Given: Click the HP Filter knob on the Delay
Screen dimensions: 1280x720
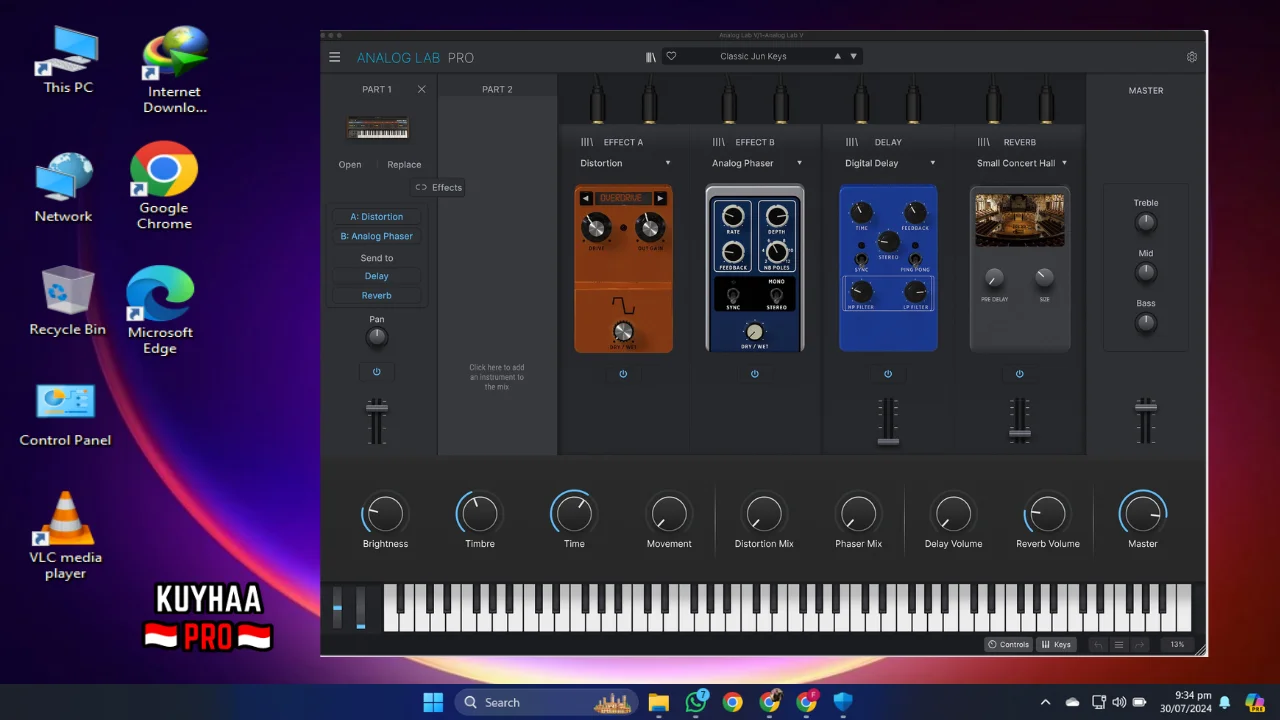Looking at the screenshot, I should [x=861, y=291].
